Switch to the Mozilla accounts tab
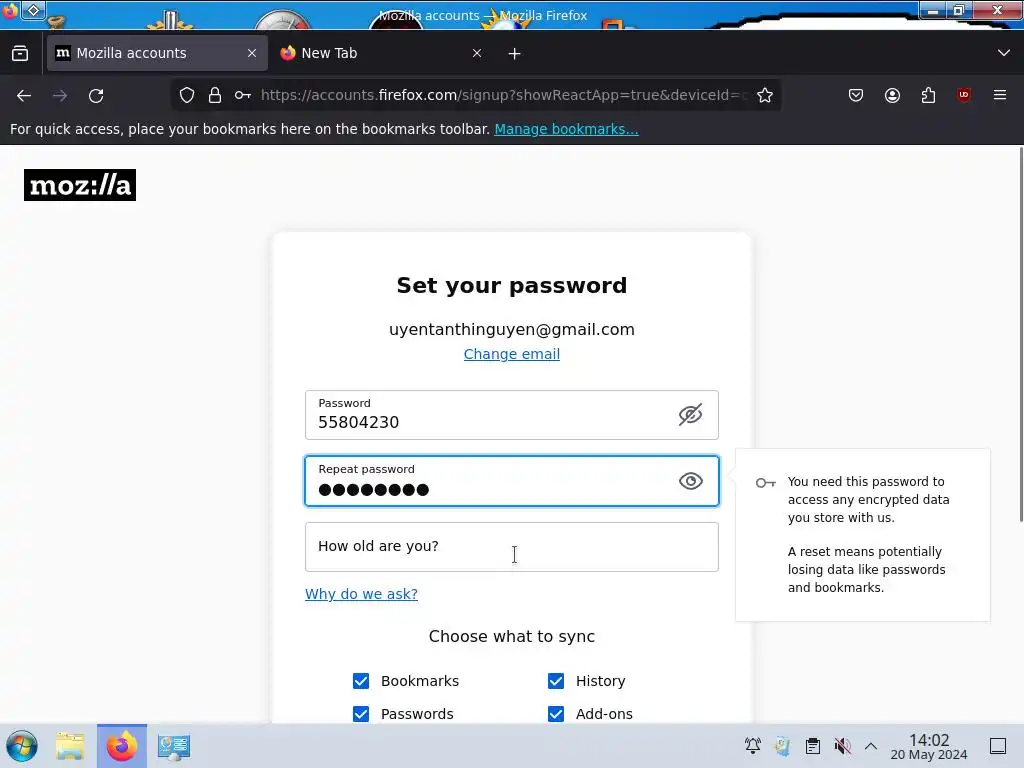The image size is (1024, 768). pyautogui.click(x=157, y=53)
